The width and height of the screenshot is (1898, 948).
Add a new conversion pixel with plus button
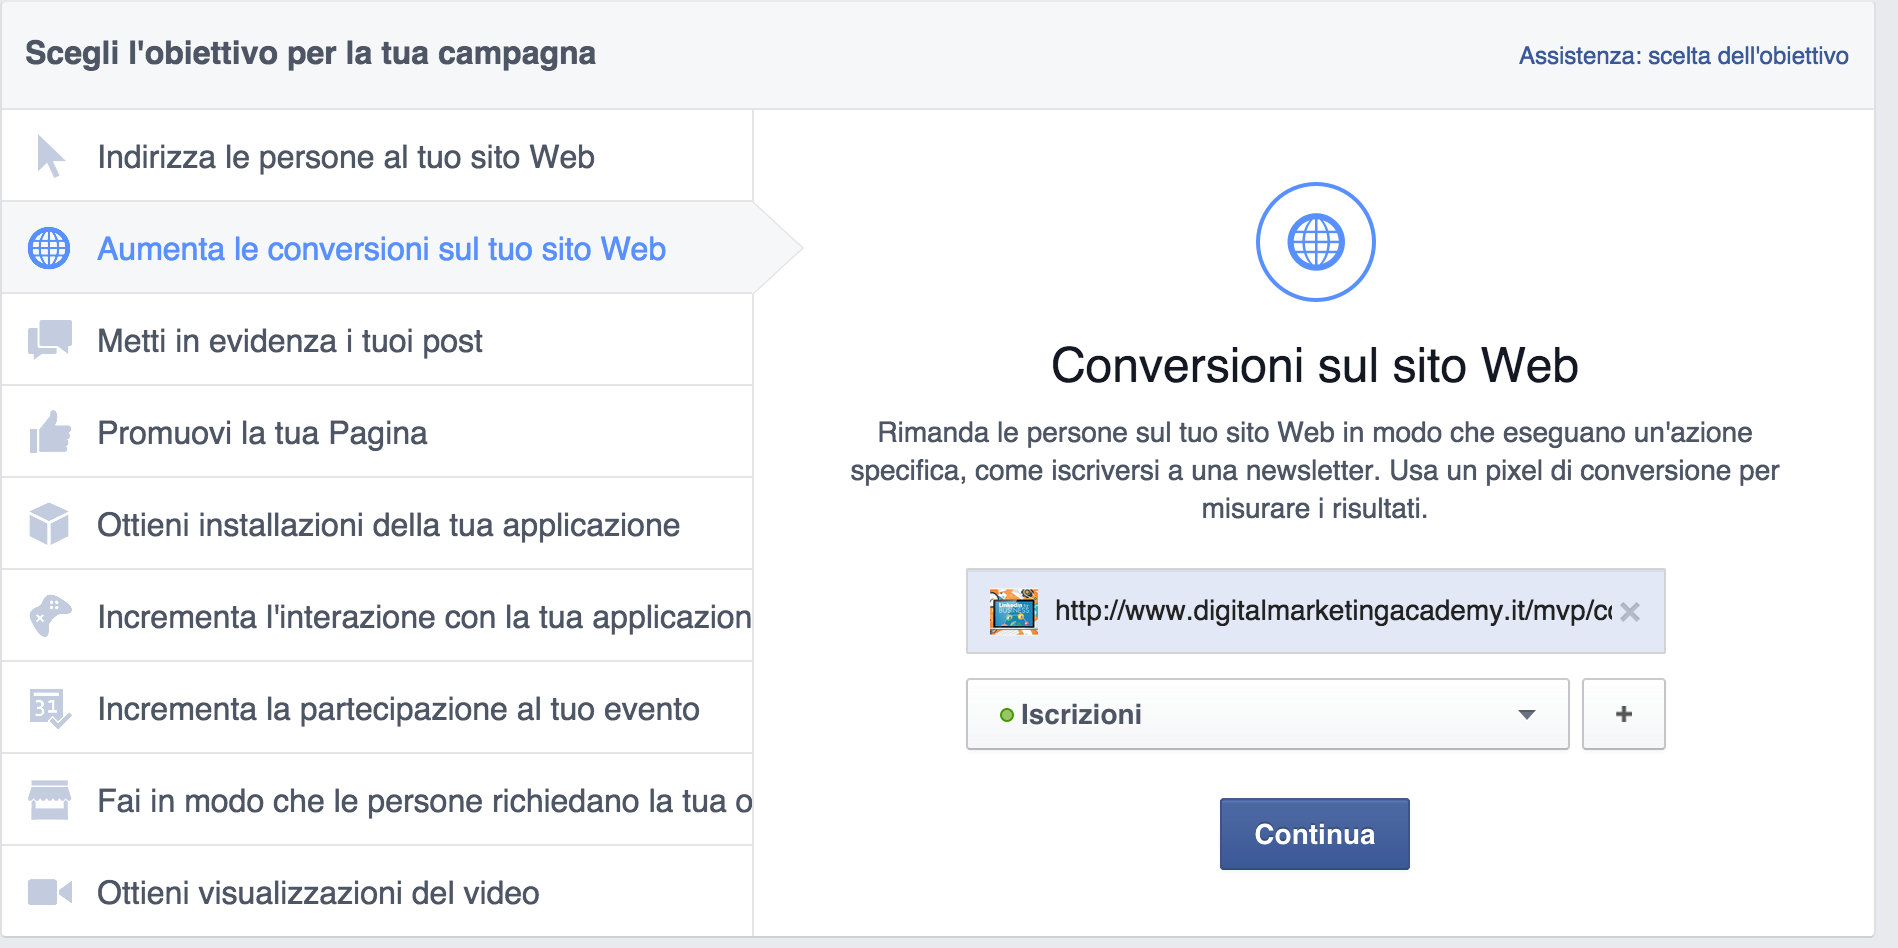[1623, 714]
